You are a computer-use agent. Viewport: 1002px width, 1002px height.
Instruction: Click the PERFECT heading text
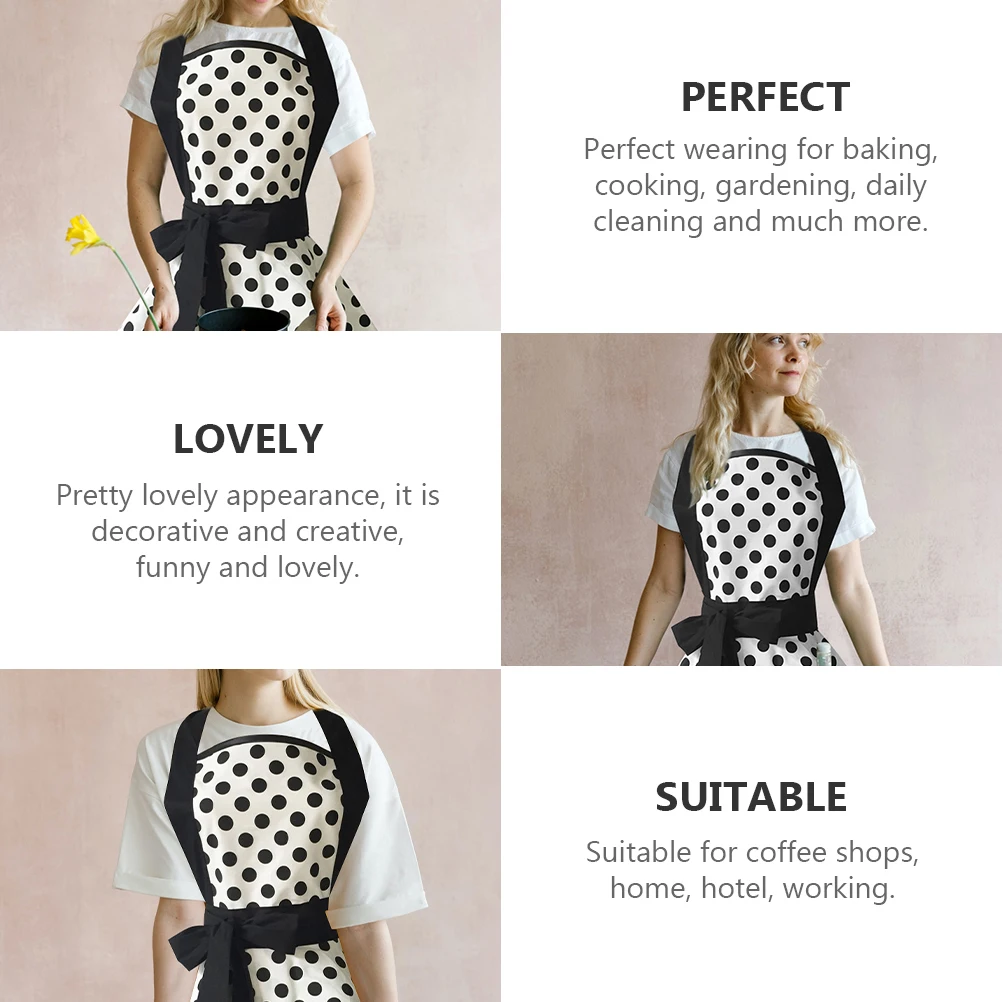(765, 97)
